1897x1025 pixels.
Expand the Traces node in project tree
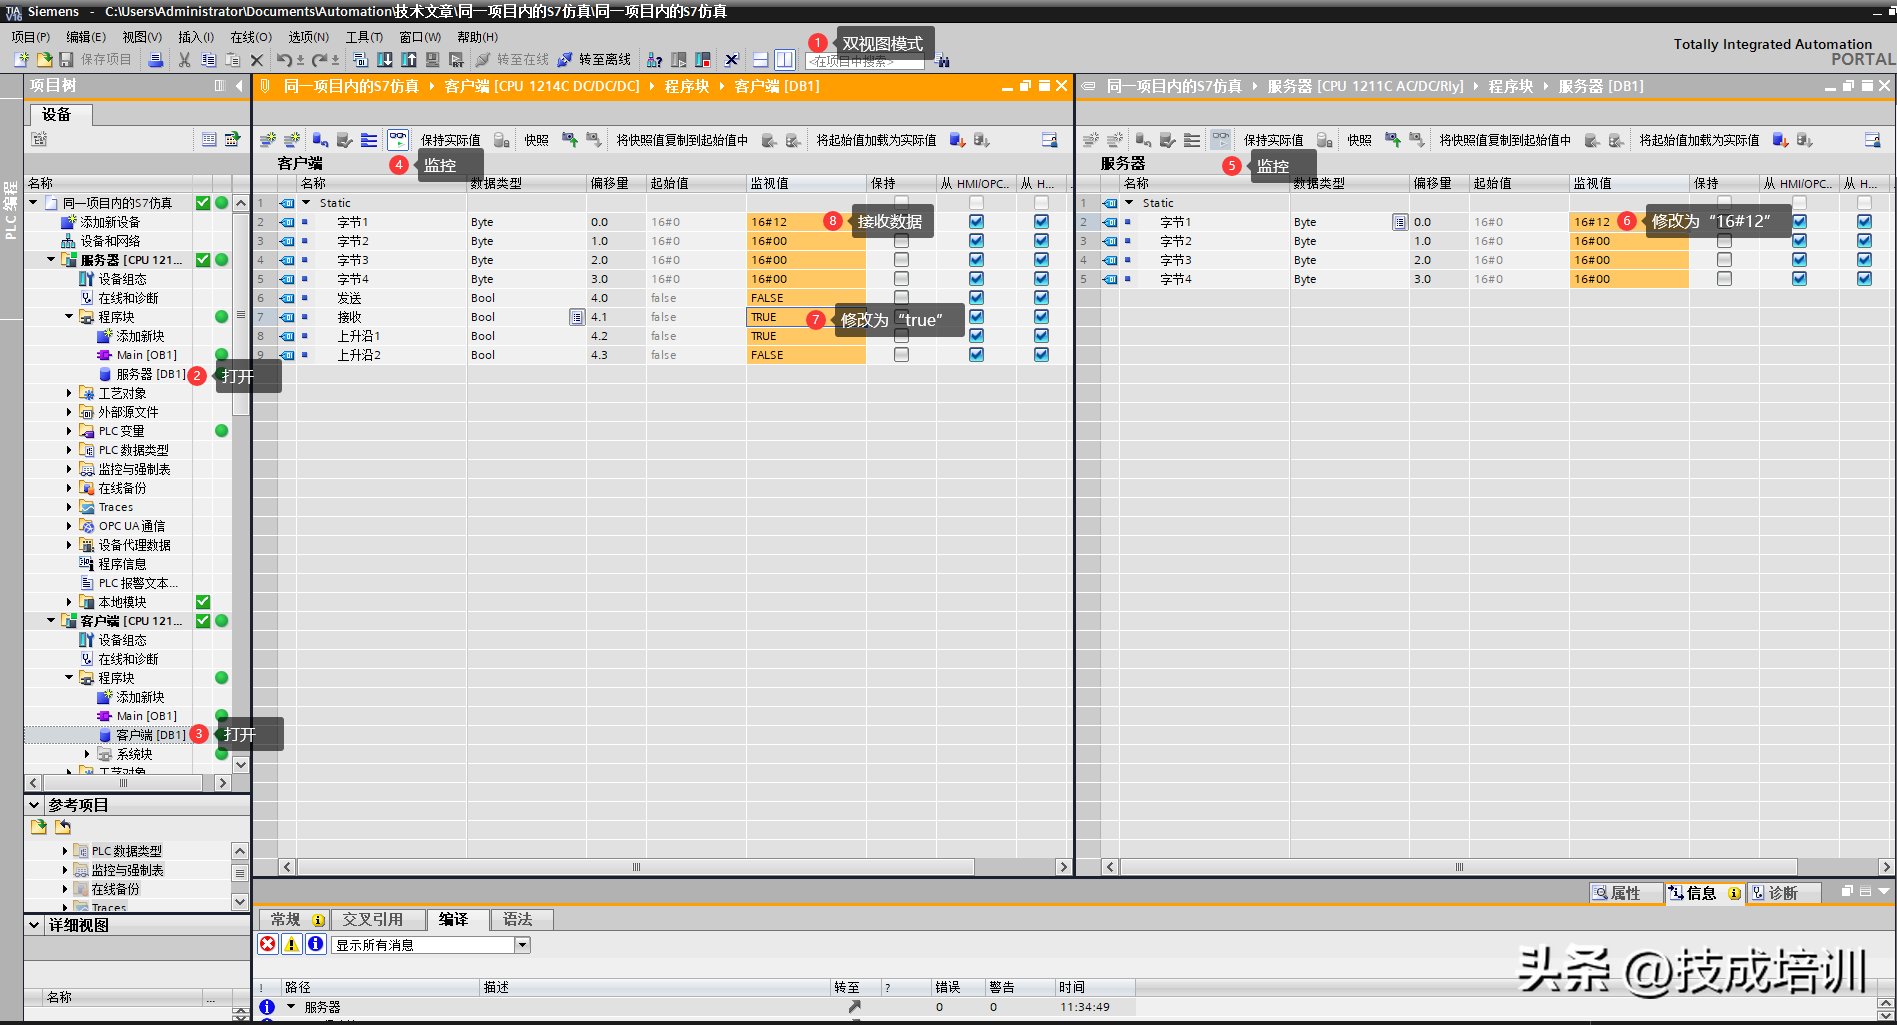[69, 507]
